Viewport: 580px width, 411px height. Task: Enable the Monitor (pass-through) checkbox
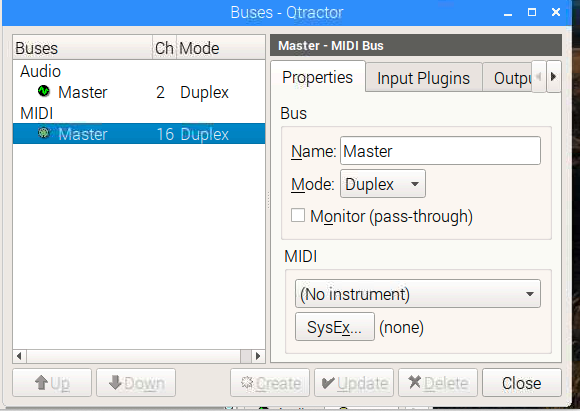pos(298,215)
